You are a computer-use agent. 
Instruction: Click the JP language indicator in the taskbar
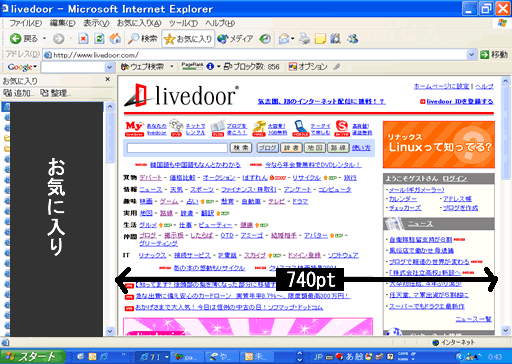(318, 357)
